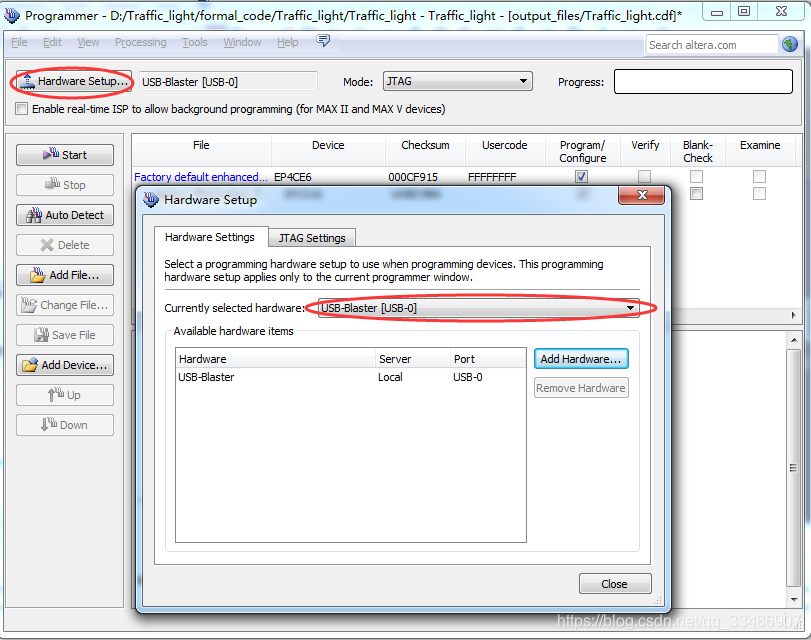Click the vertical scrollbar down arrow in lower pane

(794, 600)
